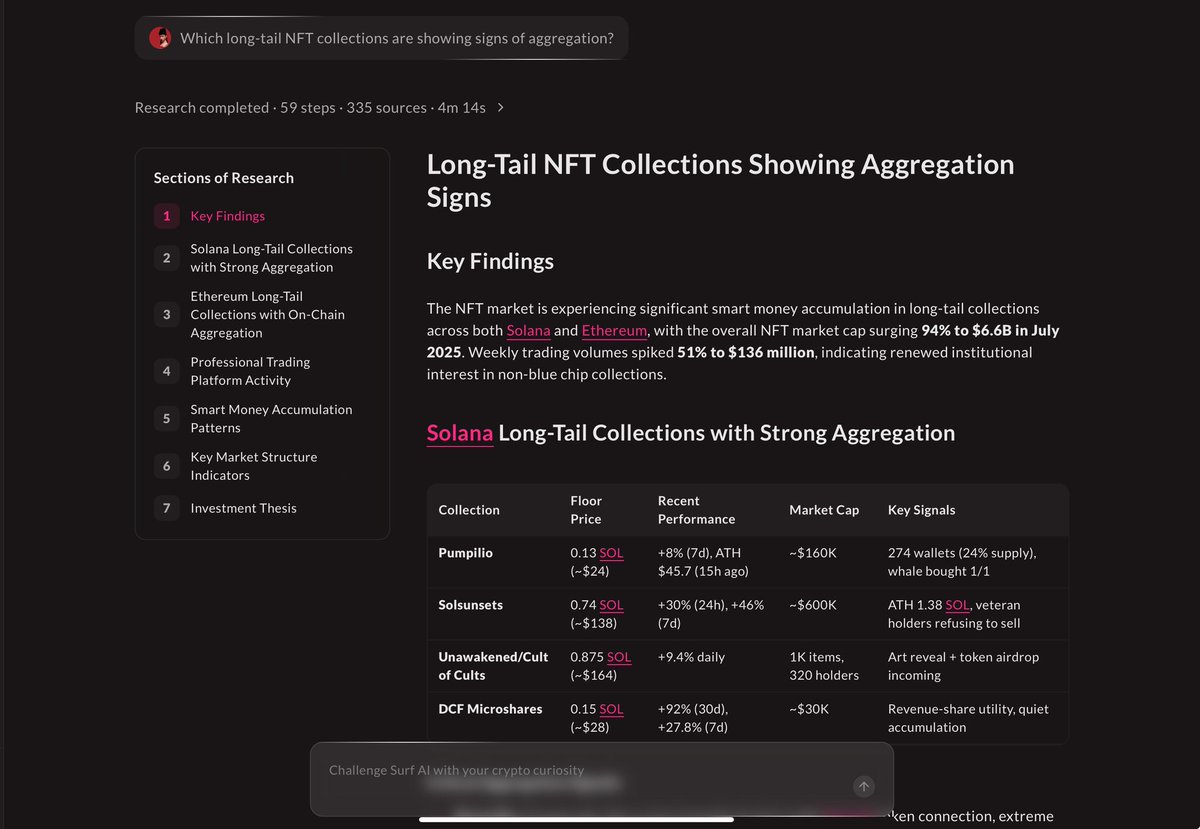The height and width of the screenshot is (829, 1200).
Task: Click the ~$30K market cap cell
Action: [809, 709]
